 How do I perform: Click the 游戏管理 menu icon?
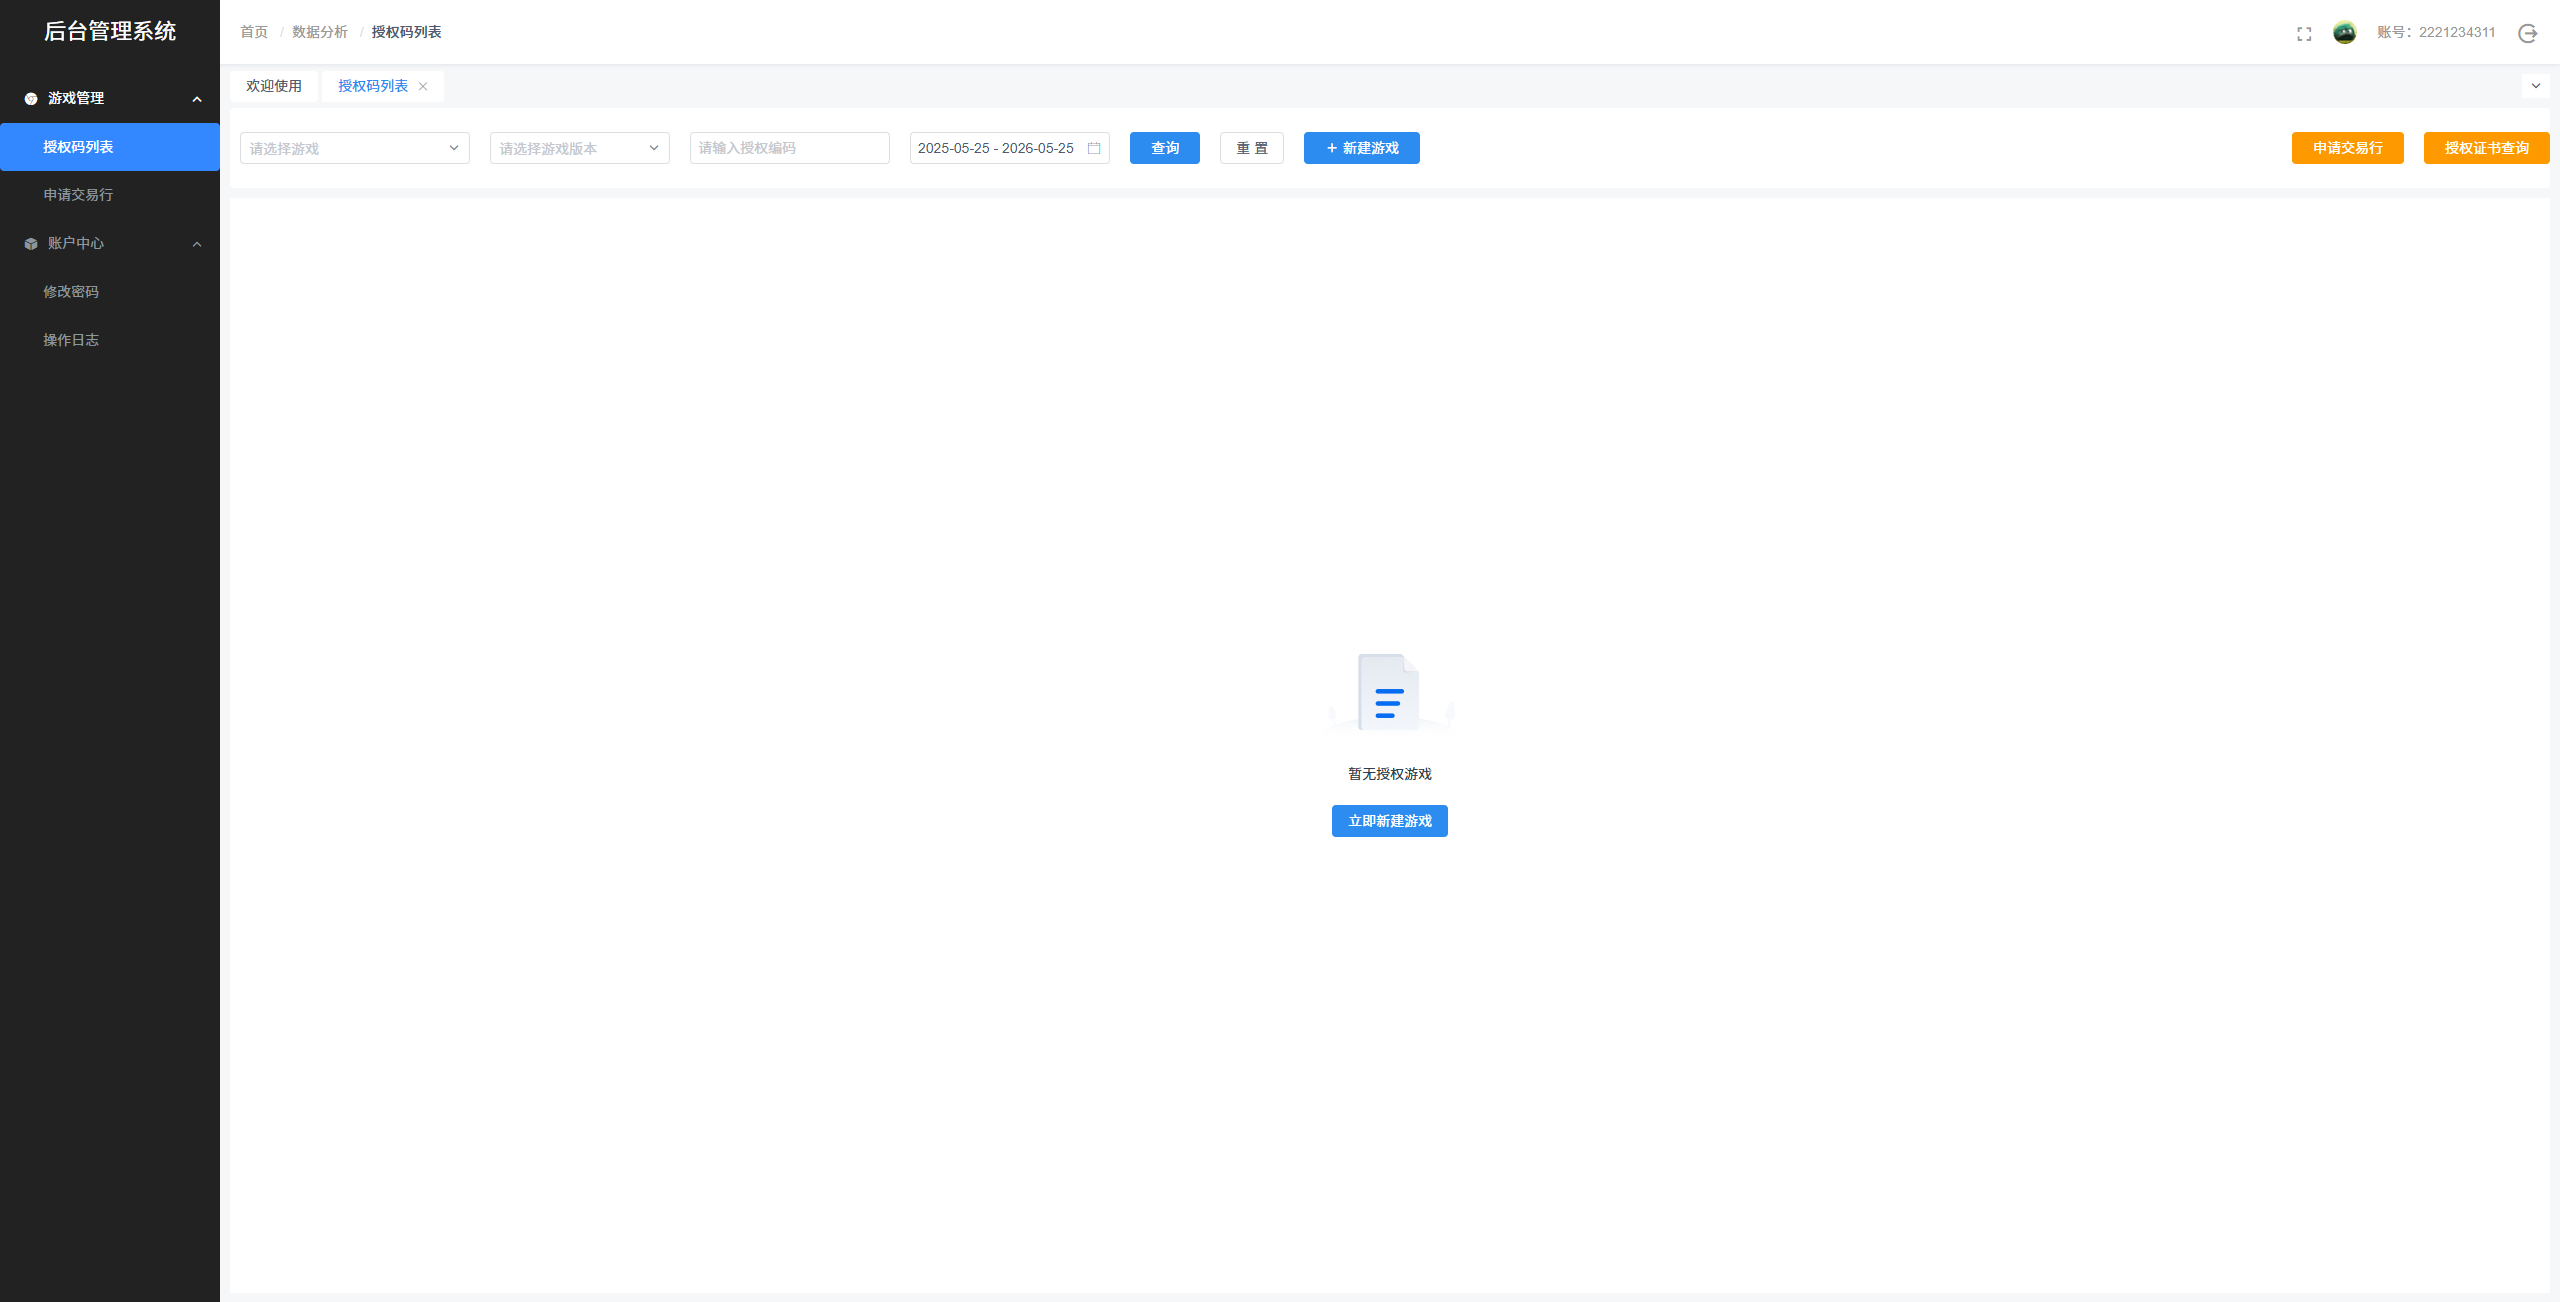click(x=31, y=98)
